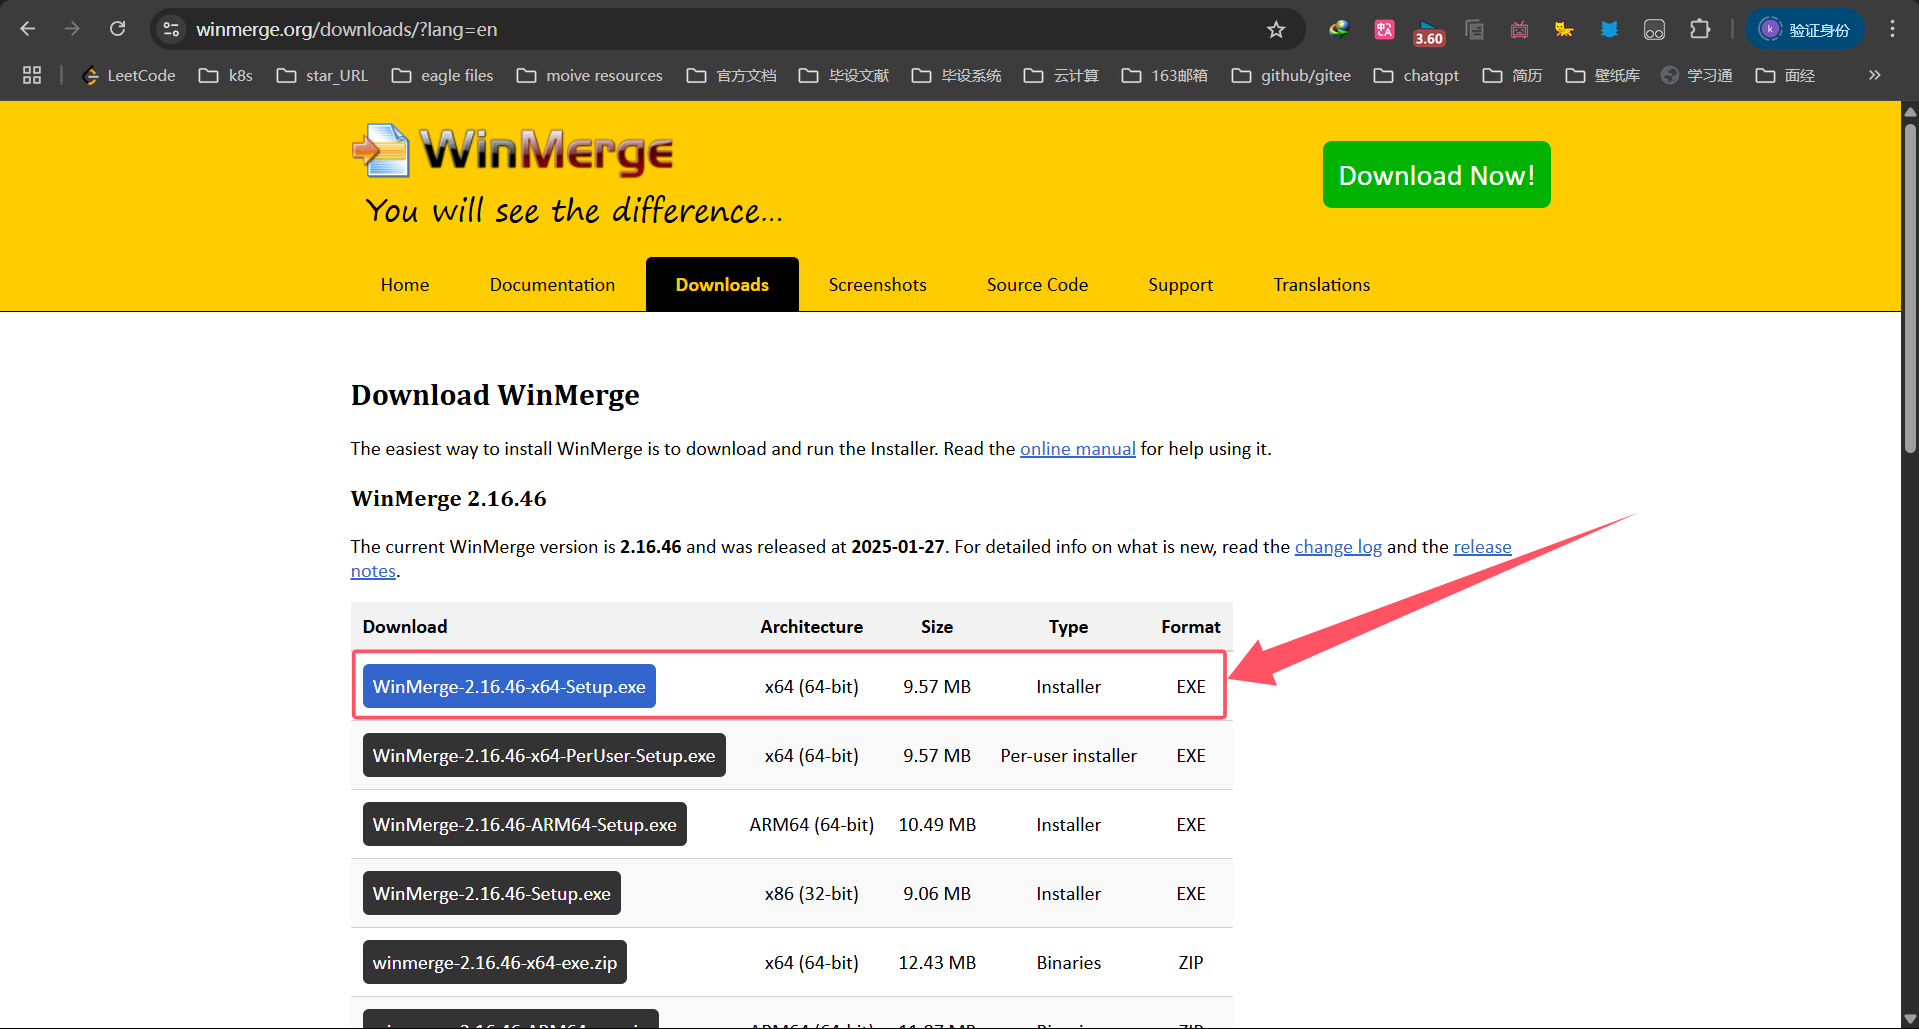The height and width of the screenshot is (1029, 1919).
Task: Reload the current page
Action: point(117,29)
